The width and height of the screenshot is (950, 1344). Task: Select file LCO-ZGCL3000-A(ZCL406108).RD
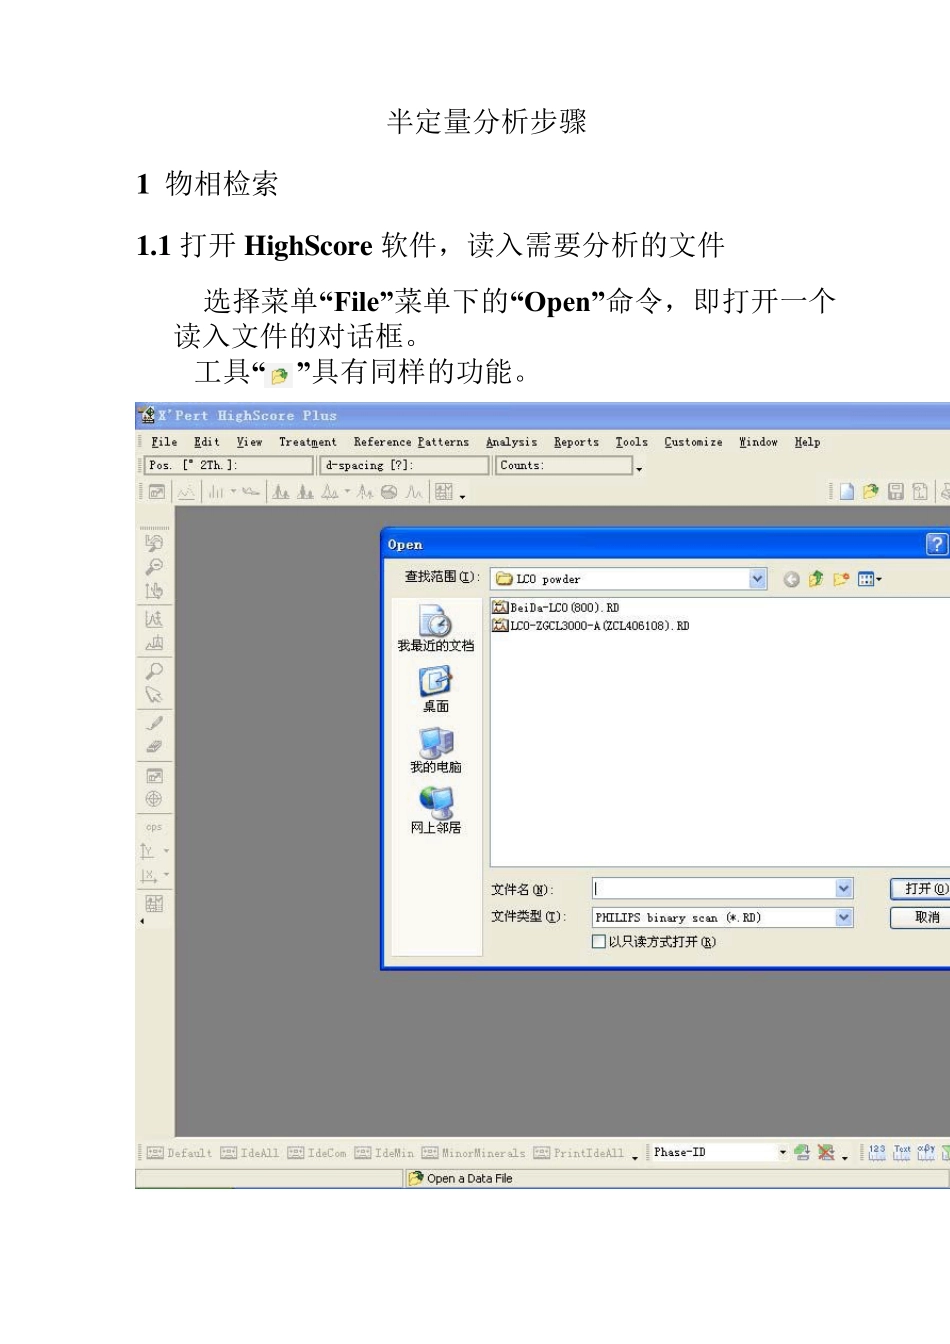[591, 625]
